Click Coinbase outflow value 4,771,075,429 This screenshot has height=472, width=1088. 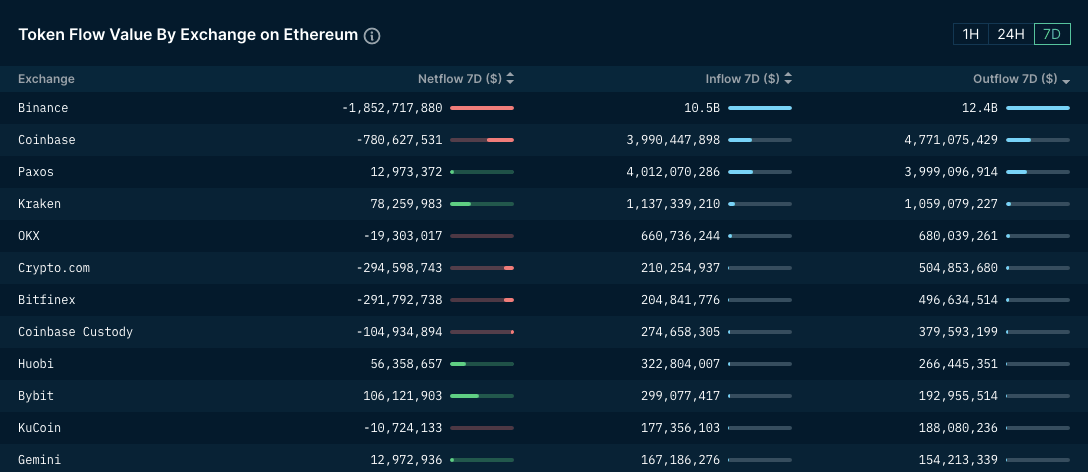(951, 140)
